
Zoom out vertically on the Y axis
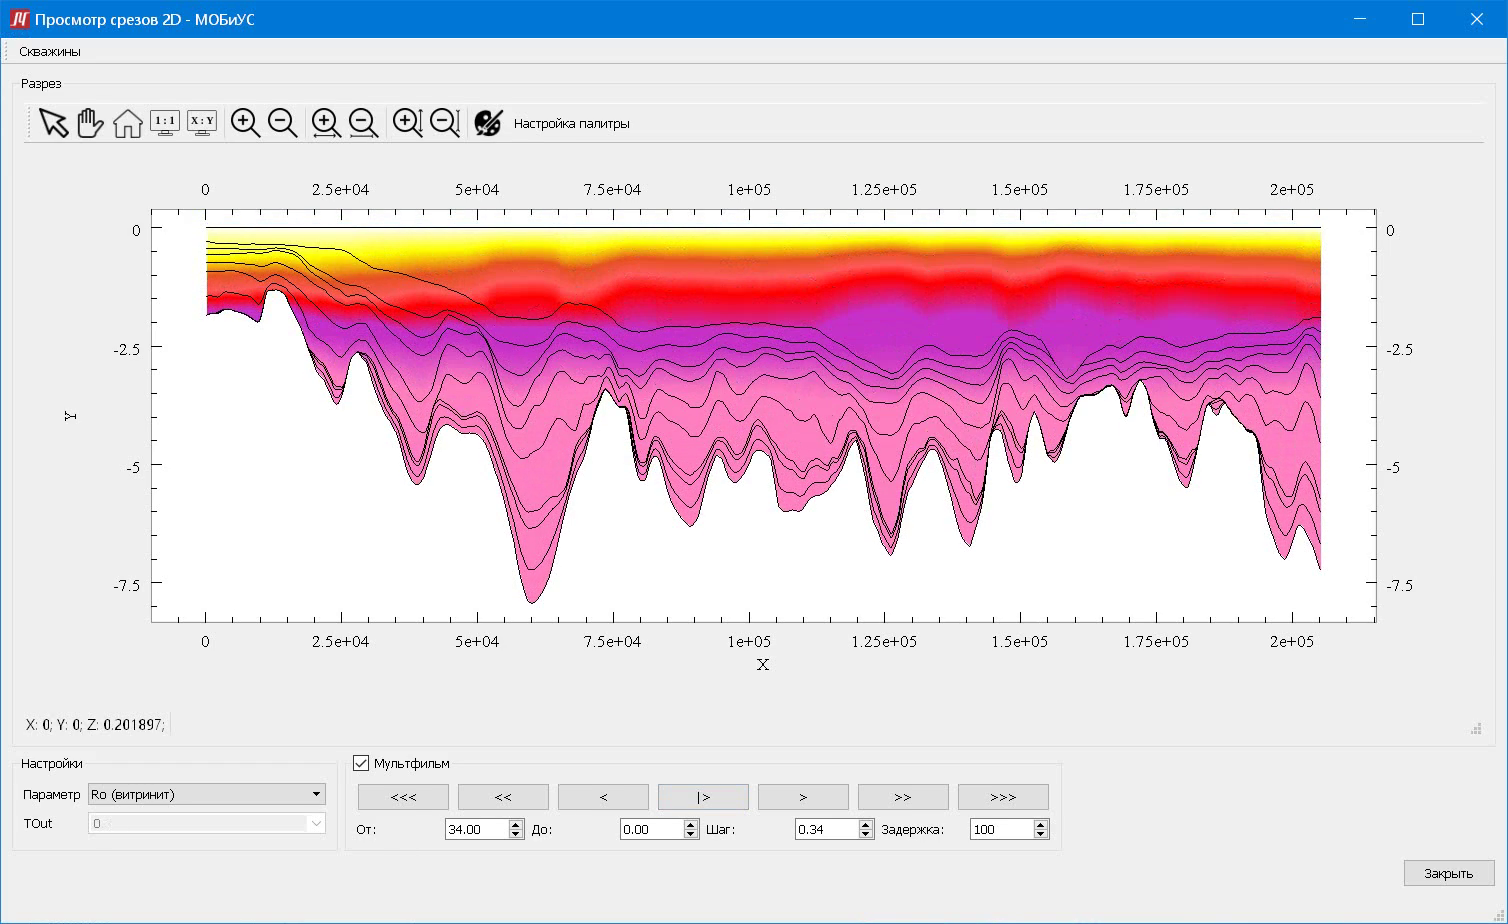tap(445, 123)
